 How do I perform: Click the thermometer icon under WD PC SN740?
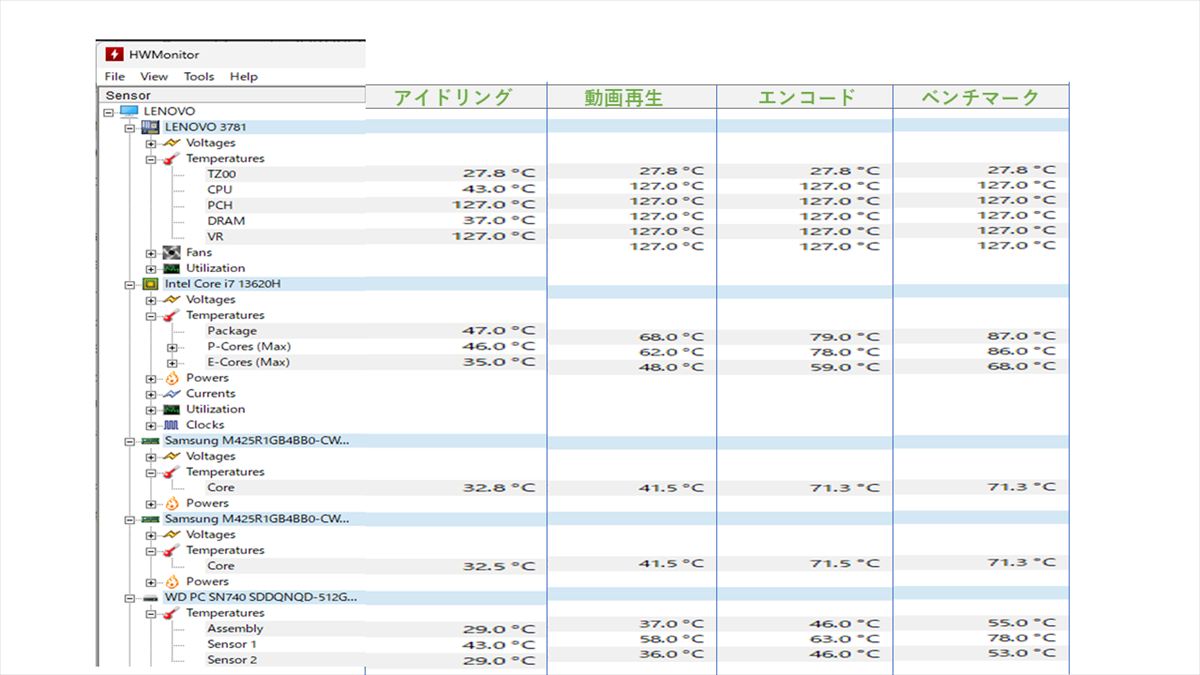click(x=171, y=613)
